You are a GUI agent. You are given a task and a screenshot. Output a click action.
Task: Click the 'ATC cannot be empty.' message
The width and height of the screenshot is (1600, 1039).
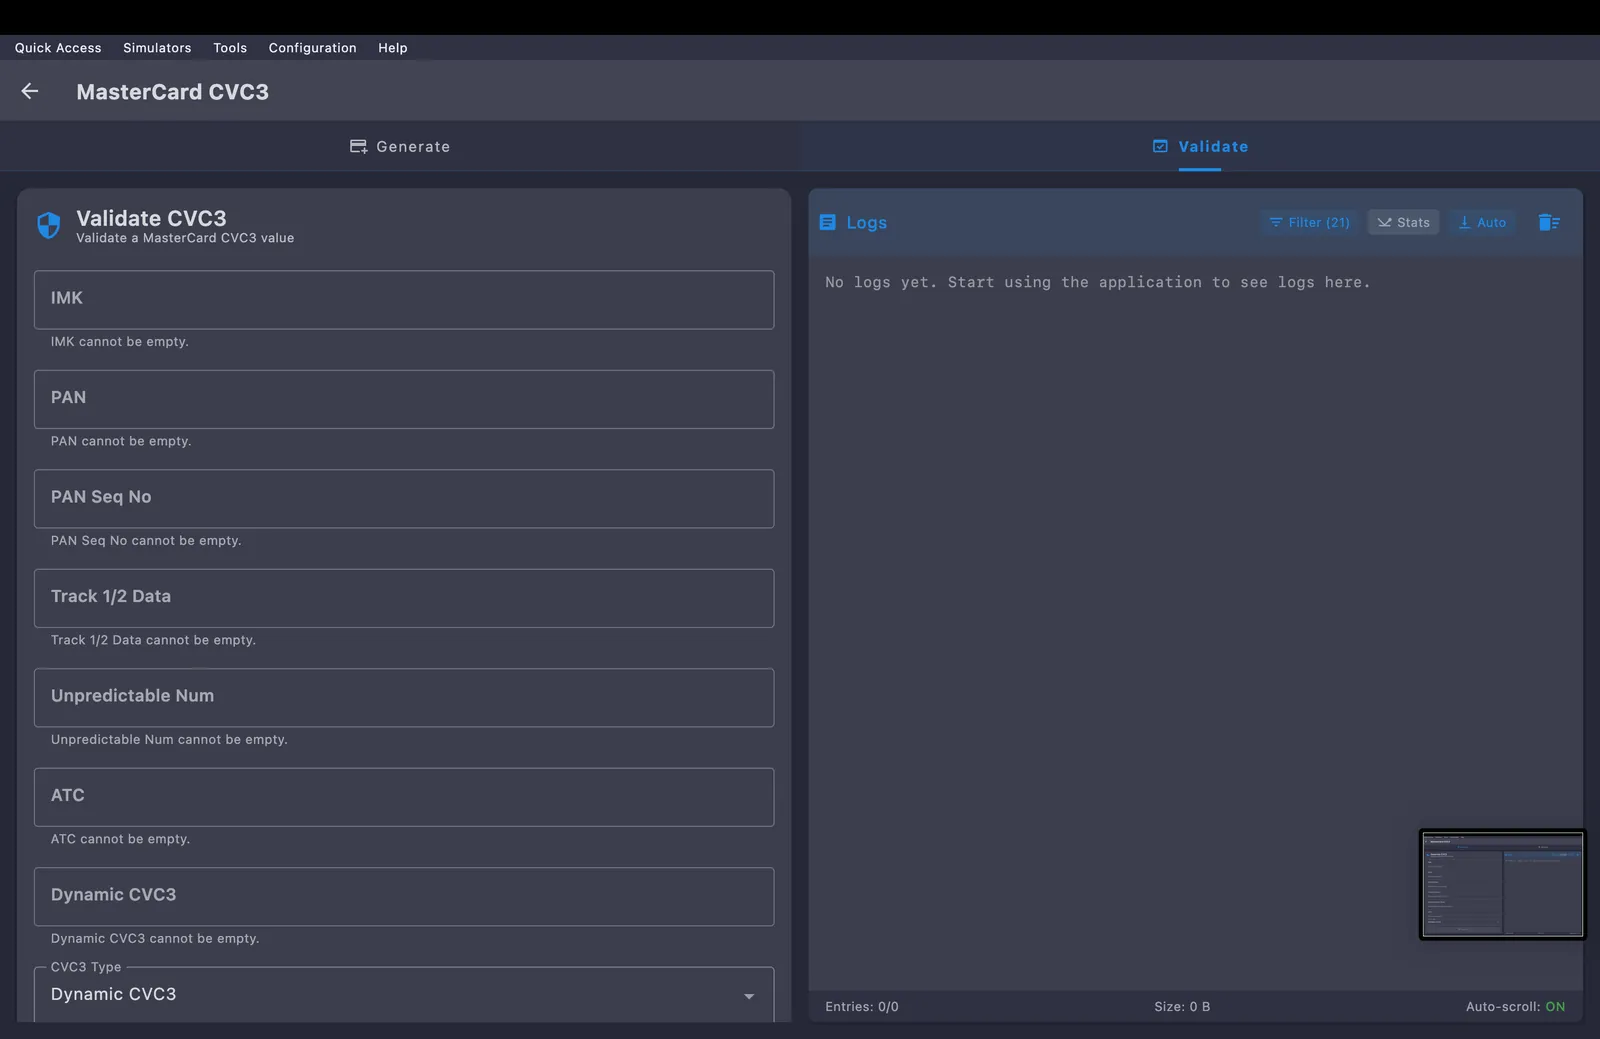pos(120,839)
